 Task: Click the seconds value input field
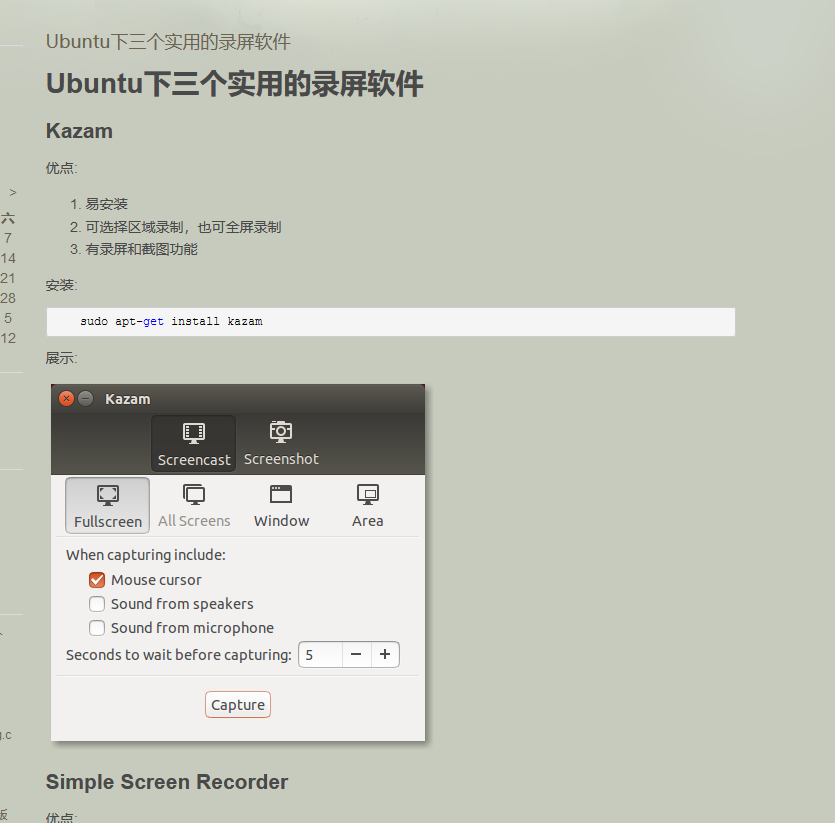coord(319,654)
